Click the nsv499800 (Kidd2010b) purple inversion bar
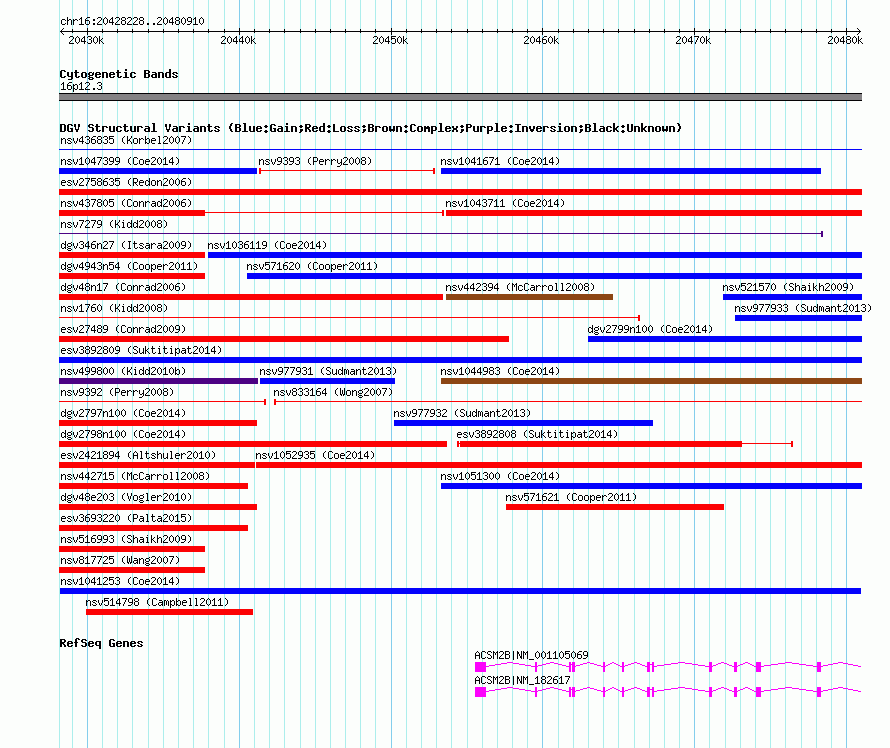The image size is (890, 748). (158, 381)
